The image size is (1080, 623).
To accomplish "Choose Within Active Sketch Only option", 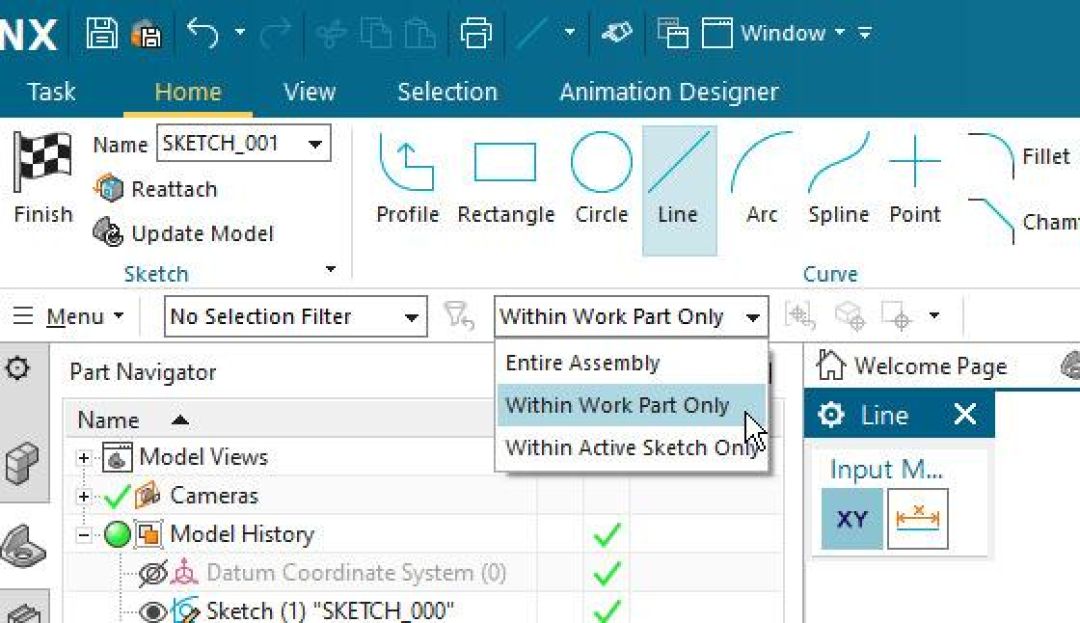I will pyautogui.click(x=631, y=447).
